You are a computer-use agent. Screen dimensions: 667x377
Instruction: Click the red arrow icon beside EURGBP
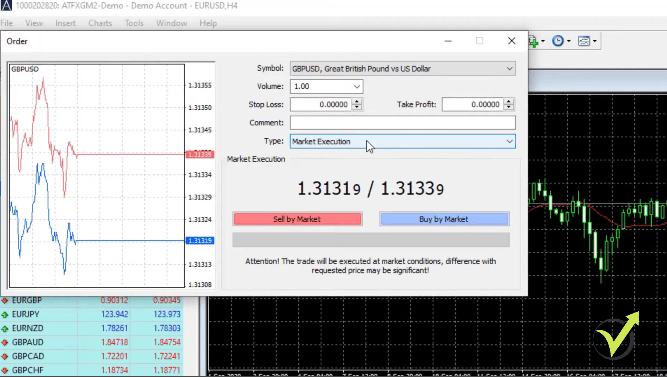[5, 301]
